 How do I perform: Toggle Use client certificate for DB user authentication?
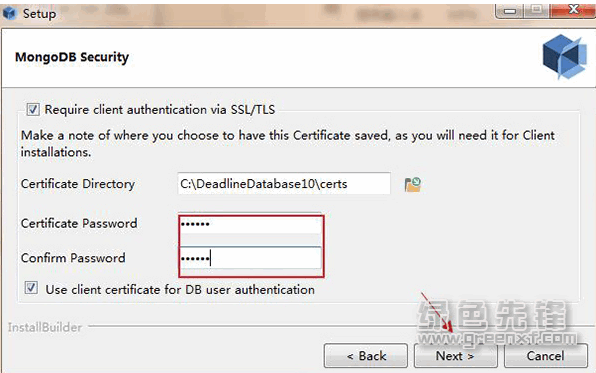[x=31, y=288]
